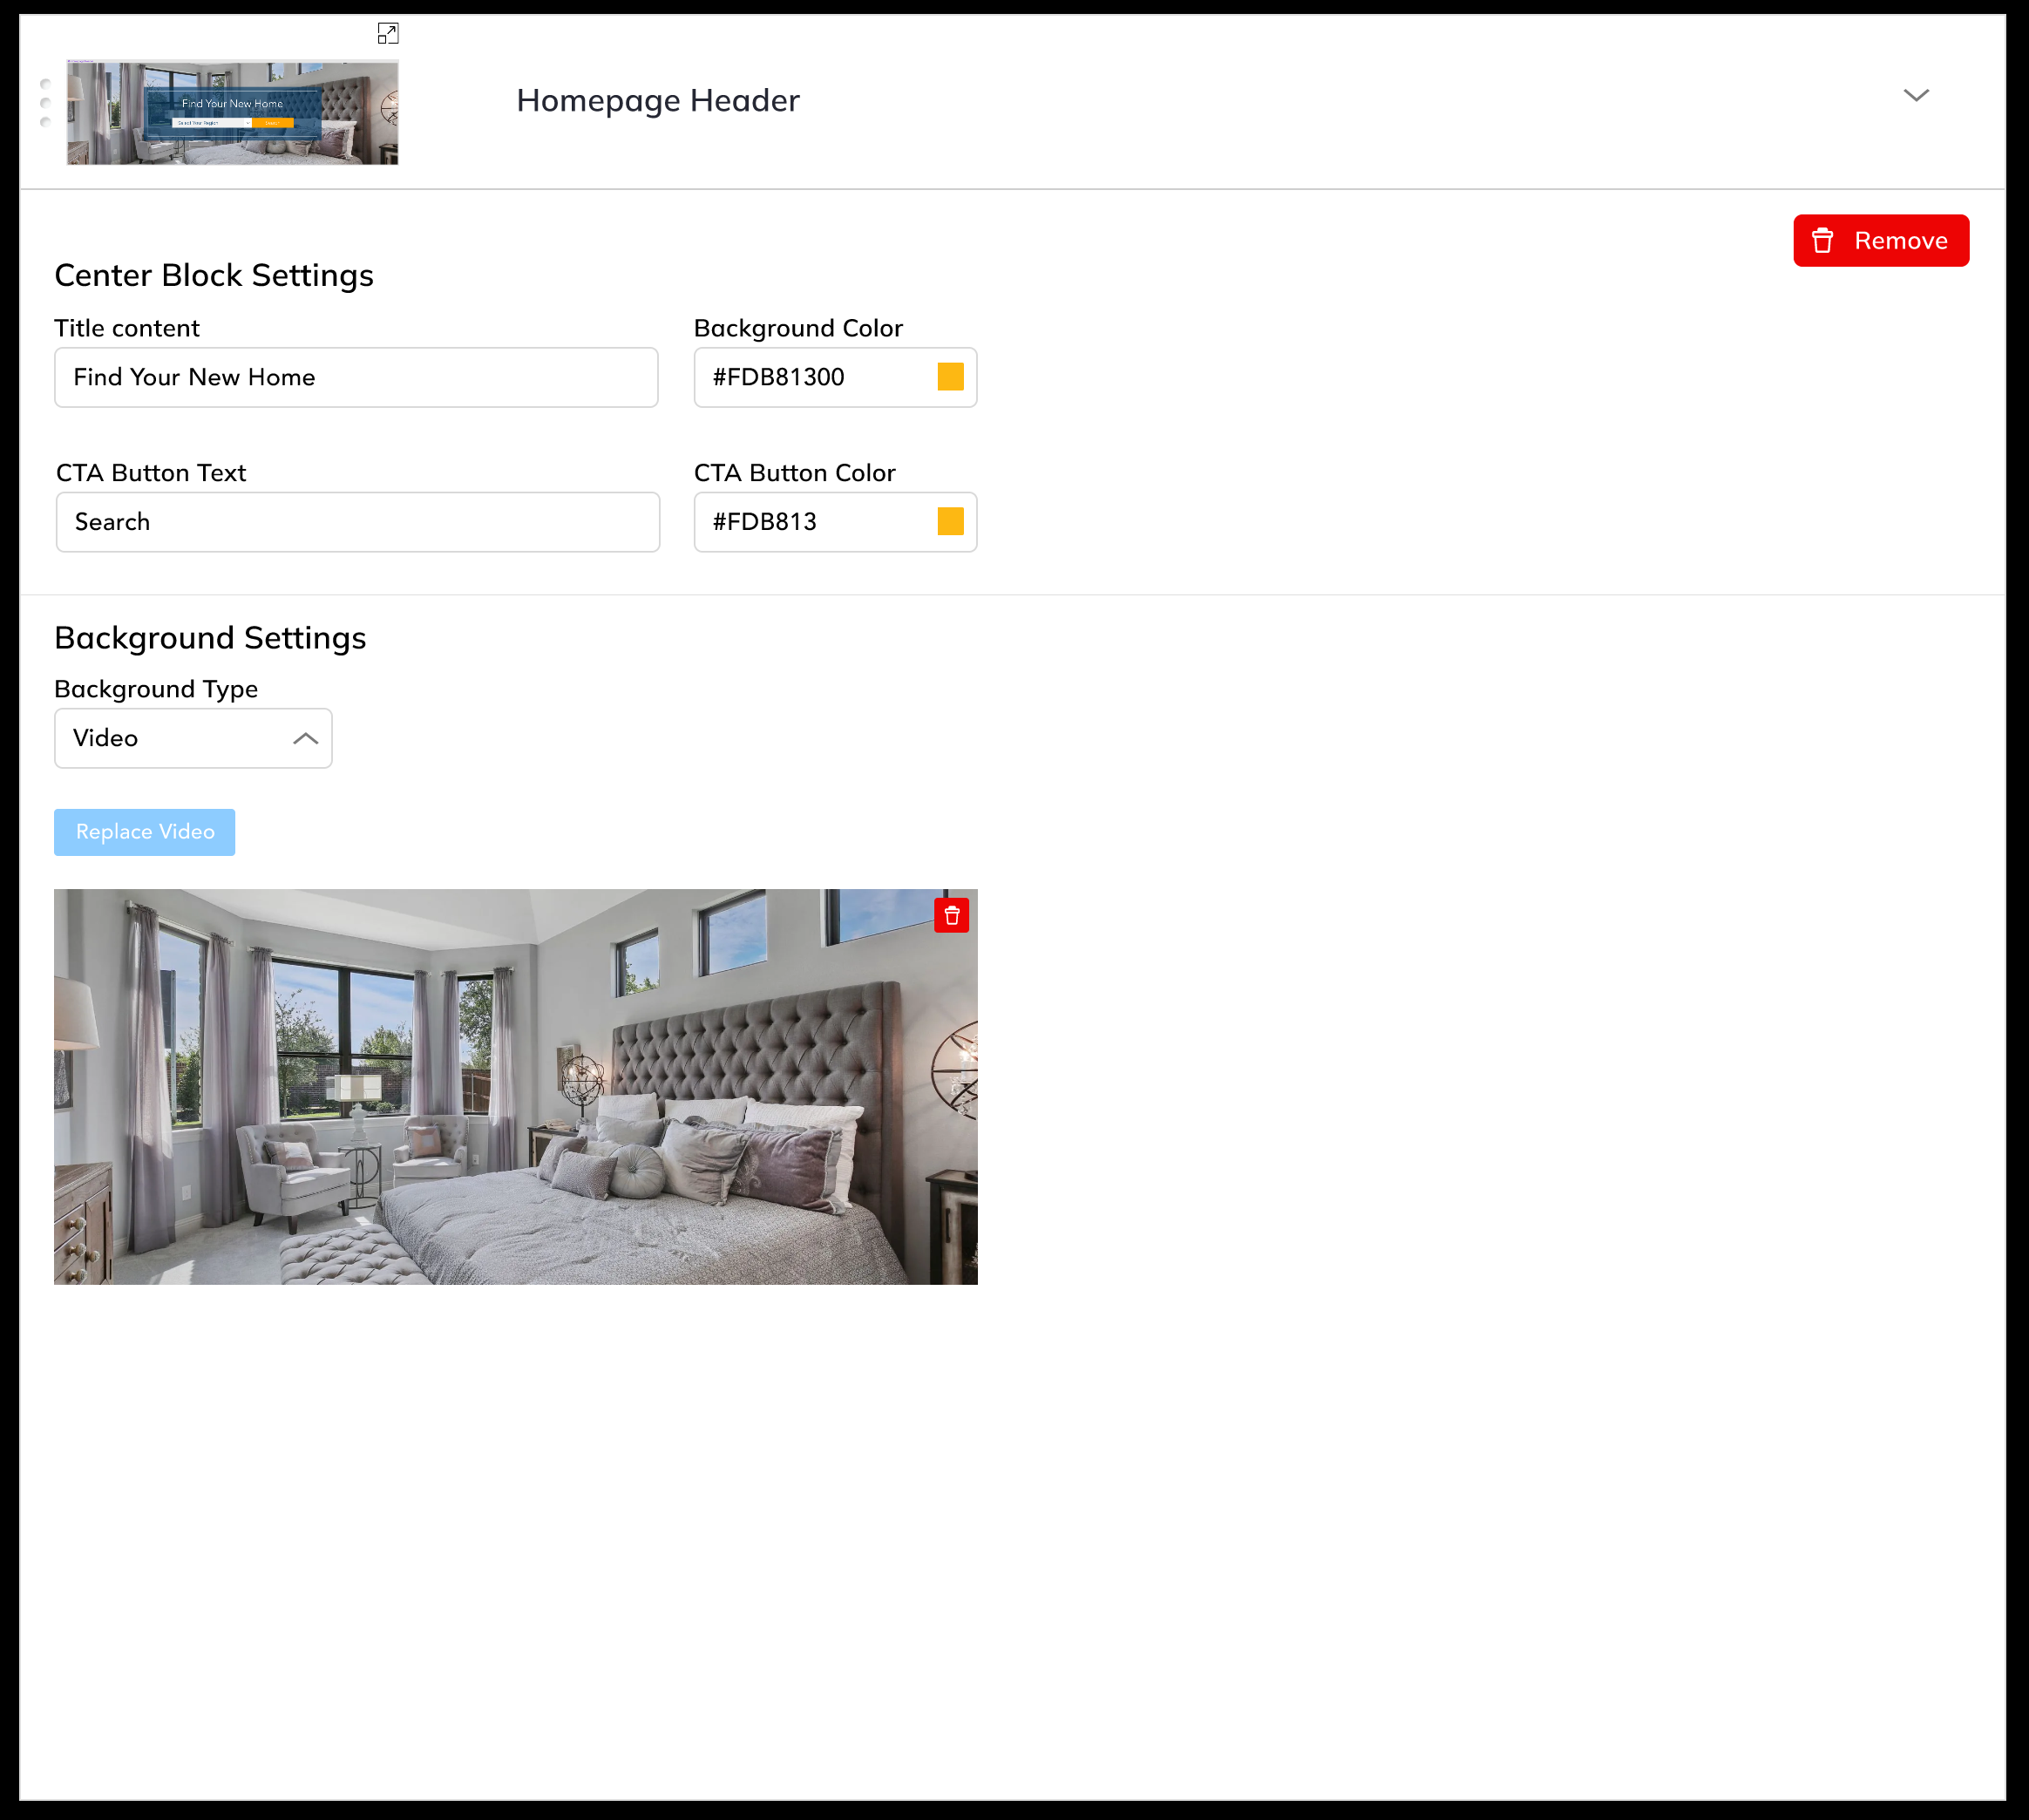The height and width of the screenshot is (1820, 2029).
Task: Click the Homepage Header preview thumbnail
Action: pos(232,112)
